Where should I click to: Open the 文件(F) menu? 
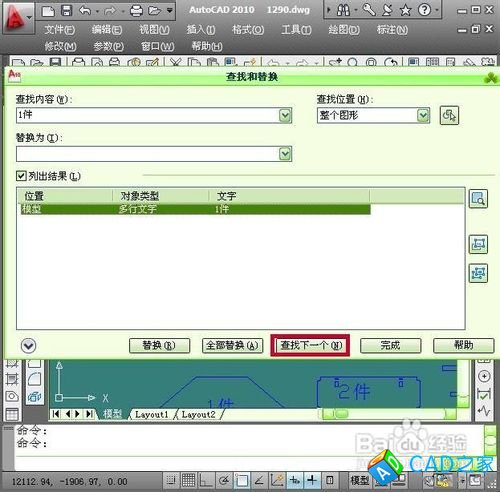(60, 30)
